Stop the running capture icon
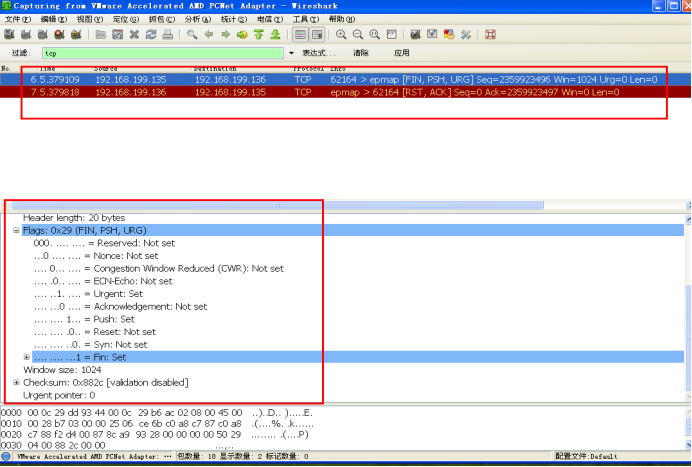The height and width of the screenshot is (467, 692). click(x=59, y=34)
